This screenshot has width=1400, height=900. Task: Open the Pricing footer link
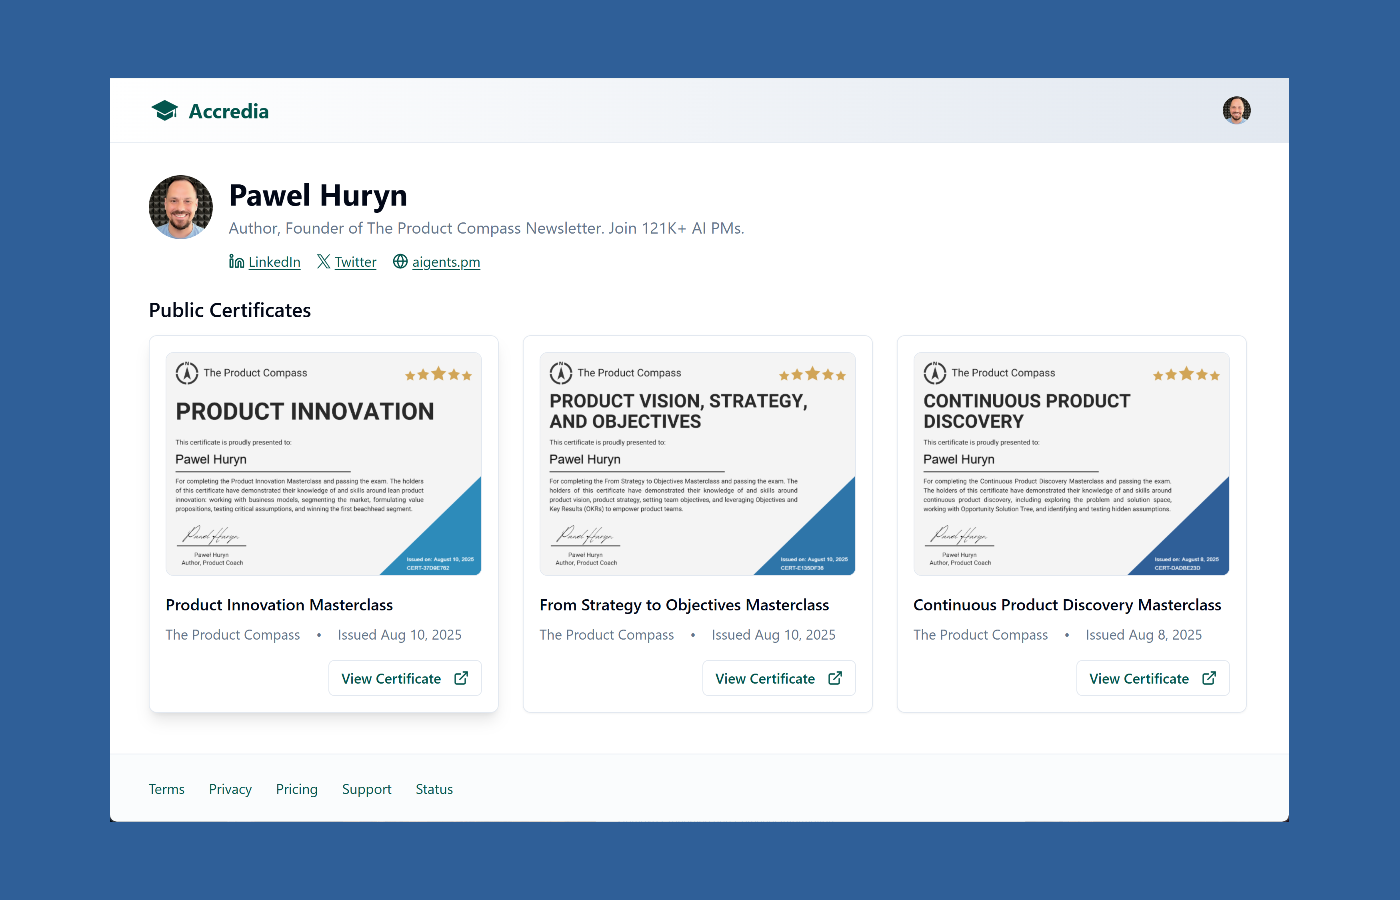pos(297,789)
